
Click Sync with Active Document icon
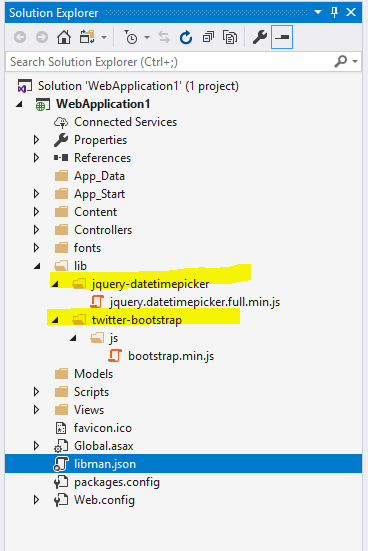[x=164, y=37]
